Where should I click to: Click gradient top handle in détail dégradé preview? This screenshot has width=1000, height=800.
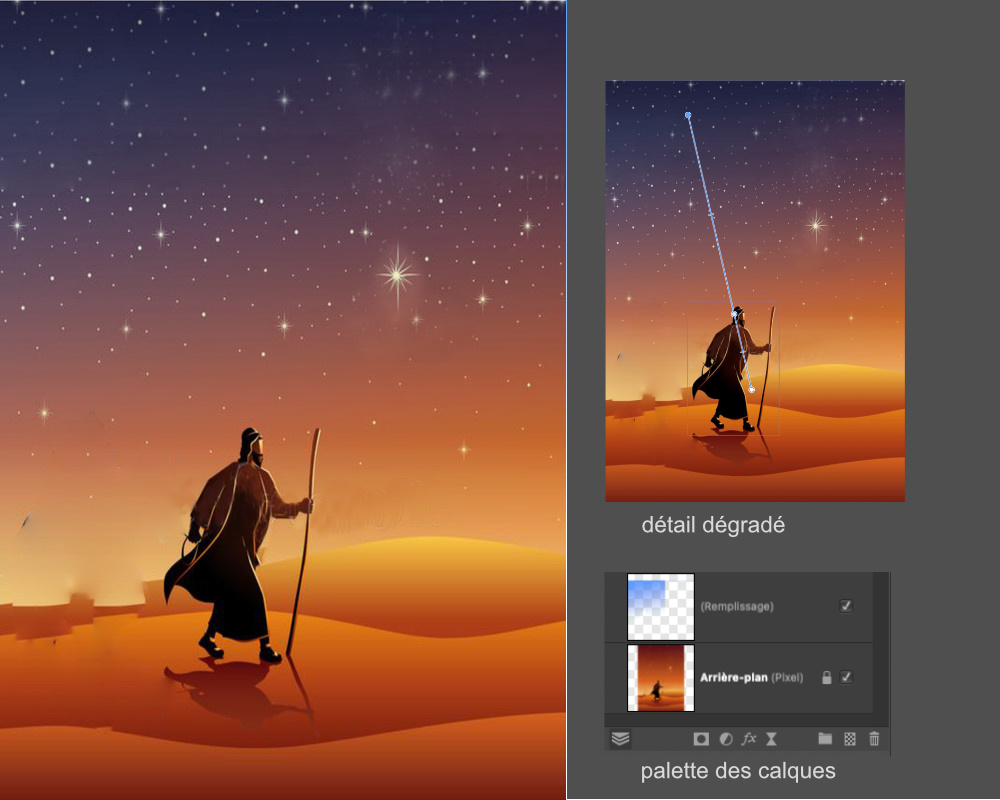pos(688,115)
